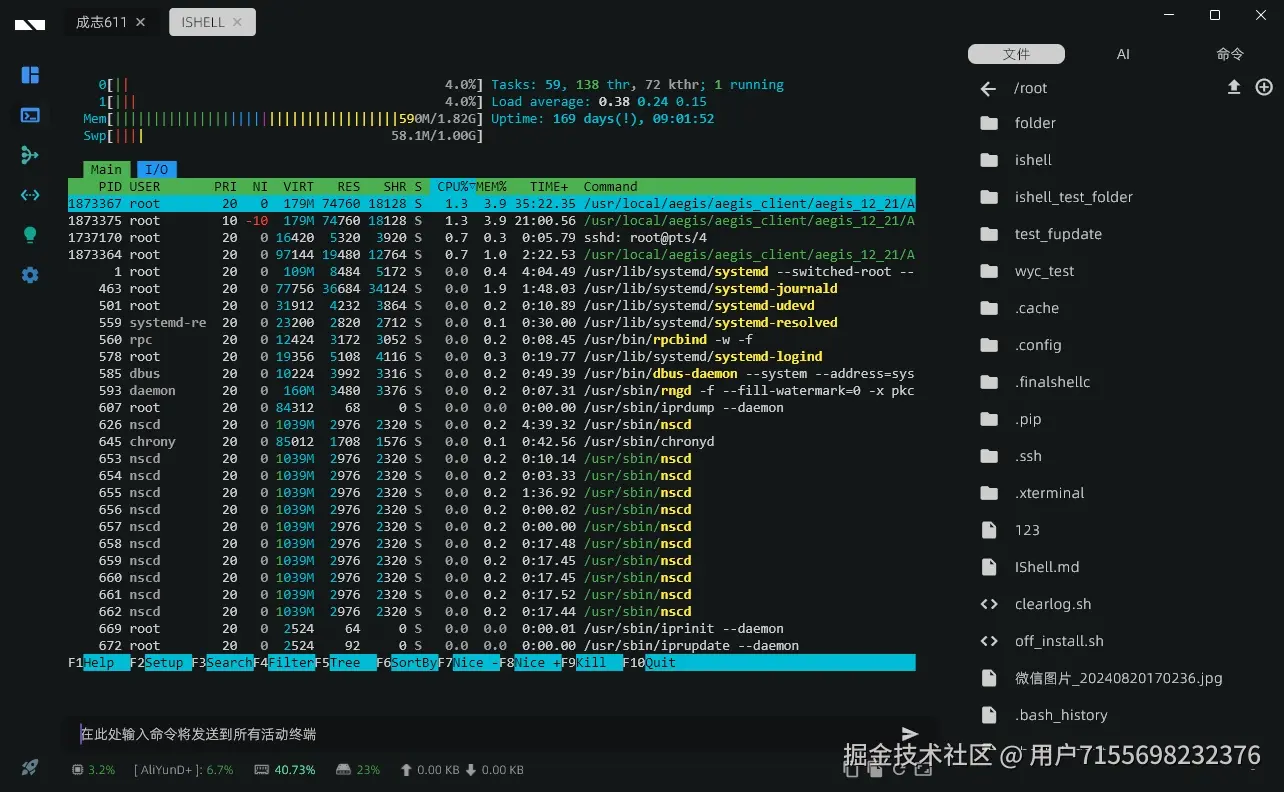Click the F9 Kill button in htop

pyautogui.click(x=592, y=663)
